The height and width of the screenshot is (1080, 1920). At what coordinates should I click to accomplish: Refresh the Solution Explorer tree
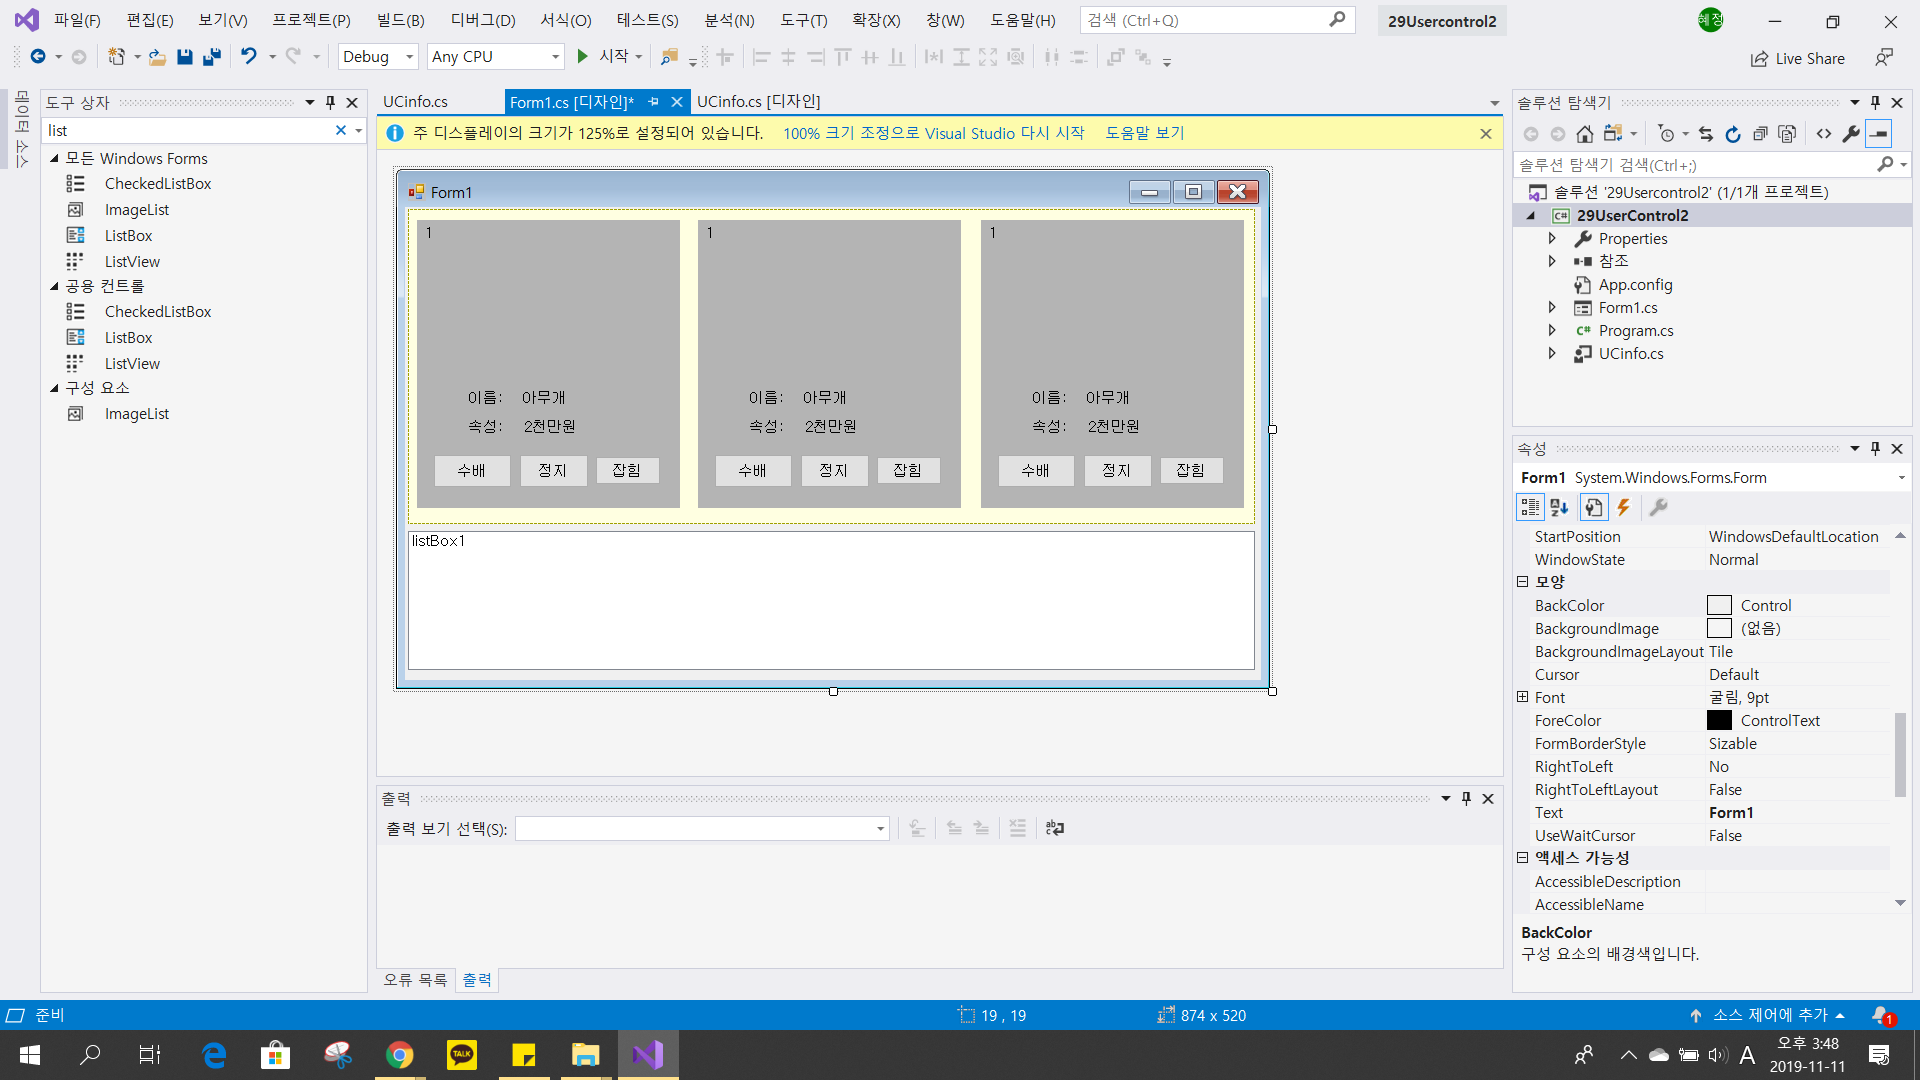[1733, 134]
